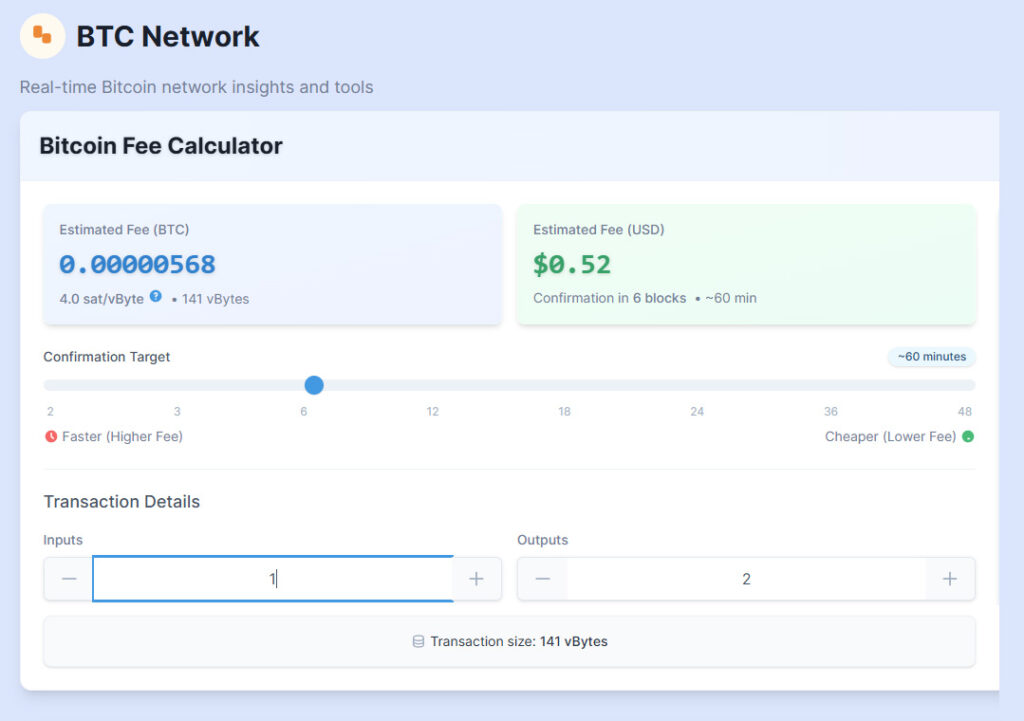Set slider to the 48 blocks mark

coord(964,385)
